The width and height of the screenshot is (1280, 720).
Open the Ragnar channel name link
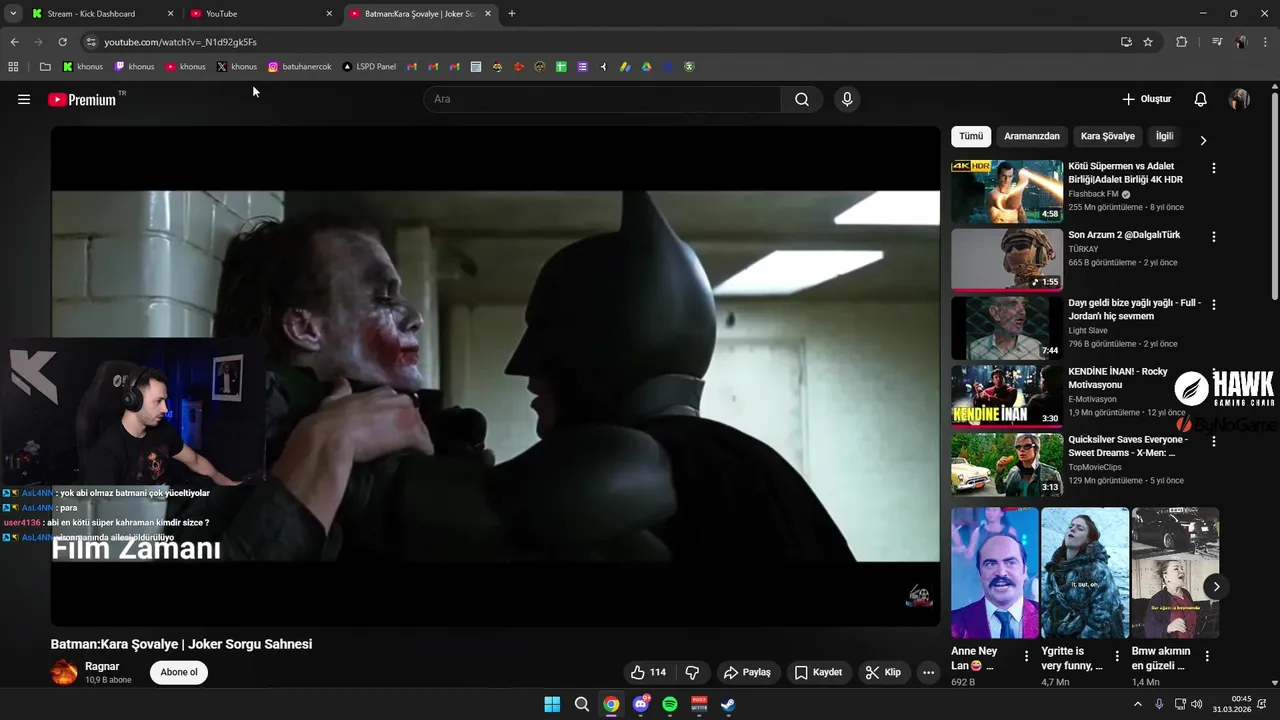[x=102, y=666]
